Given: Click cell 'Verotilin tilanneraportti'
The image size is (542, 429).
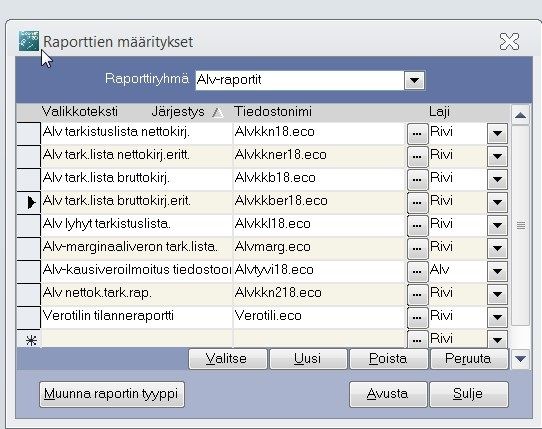Looking at the screenshot, I should pos(137,317).
